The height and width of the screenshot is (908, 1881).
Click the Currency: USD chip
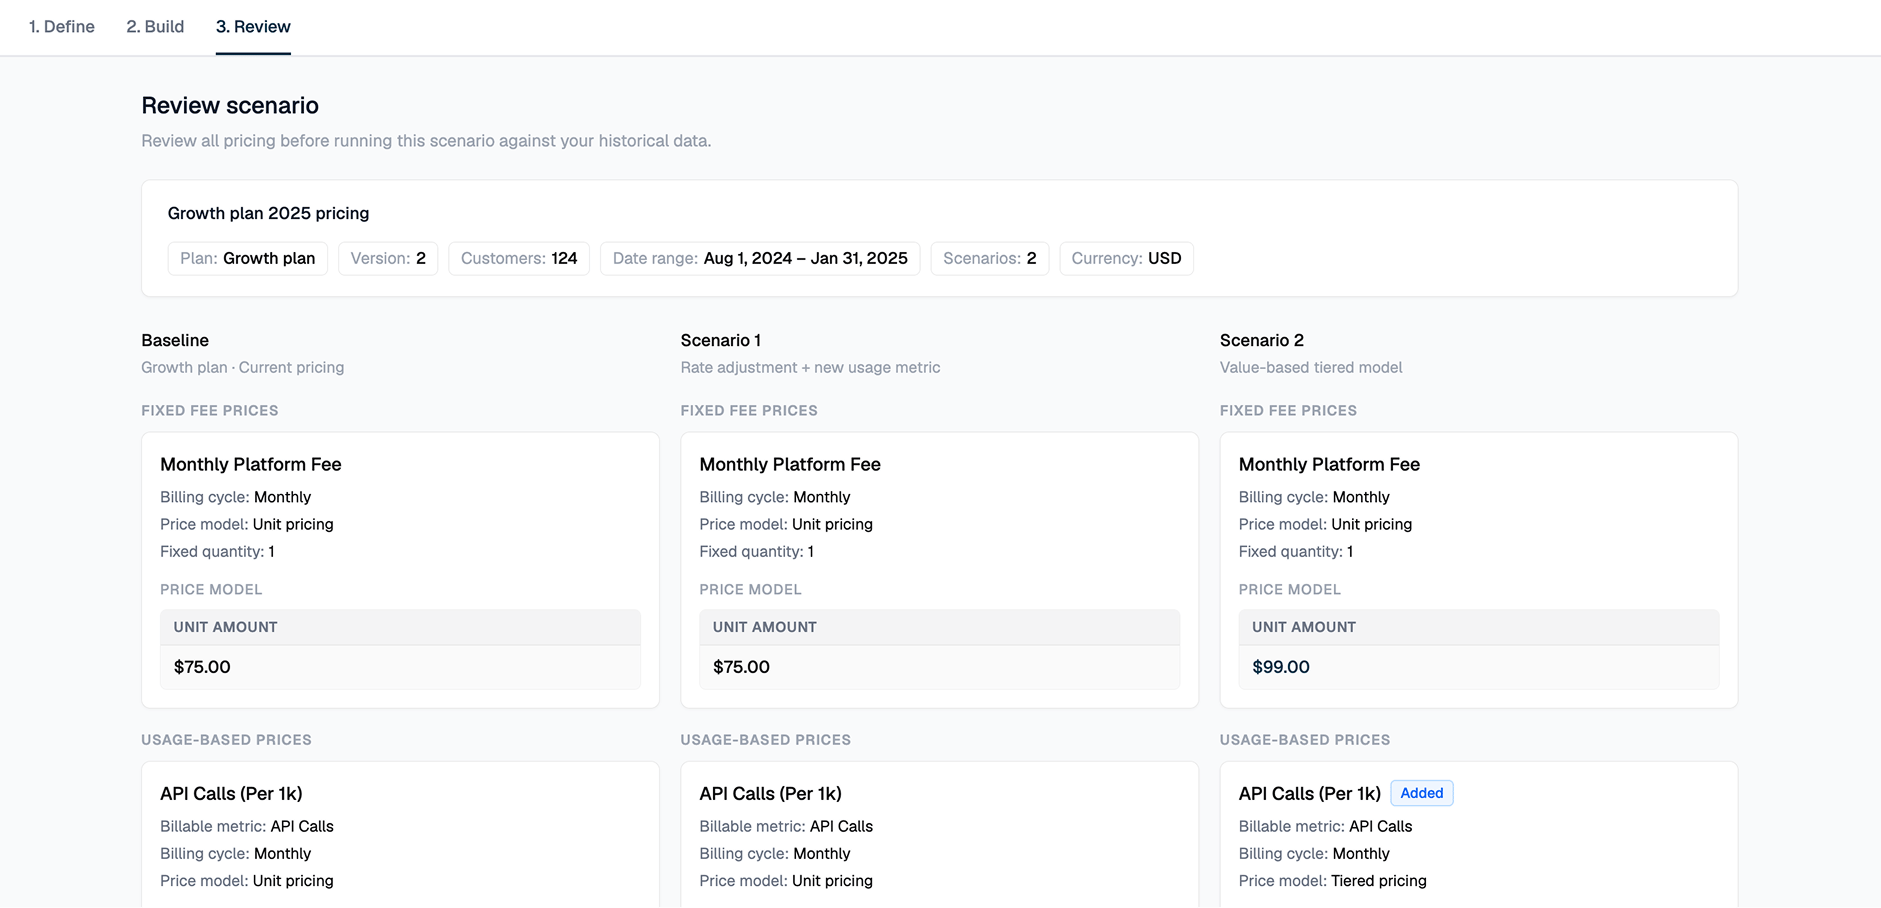(x=1126, y=258)
